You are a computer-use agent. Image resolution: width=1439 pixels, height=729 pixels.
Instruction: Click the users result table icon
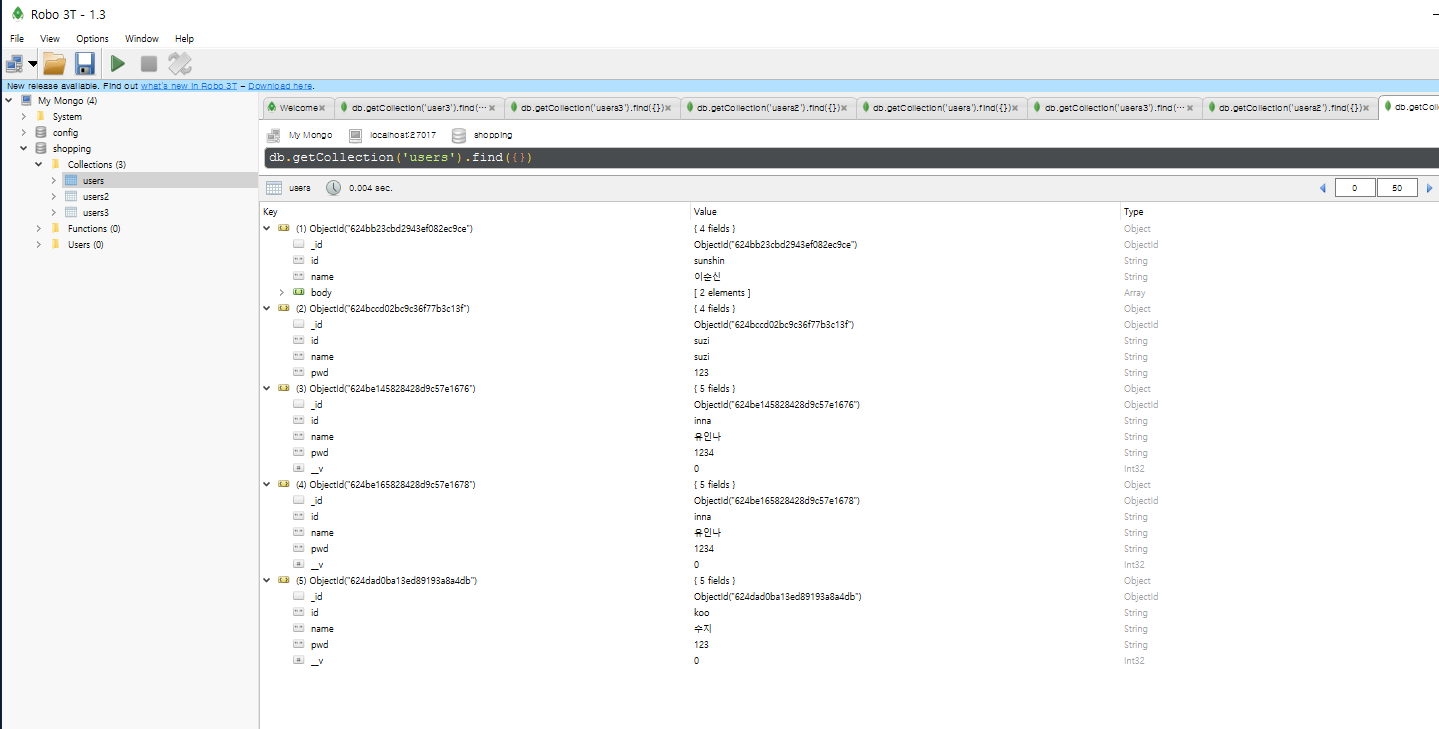coord(273,188)
